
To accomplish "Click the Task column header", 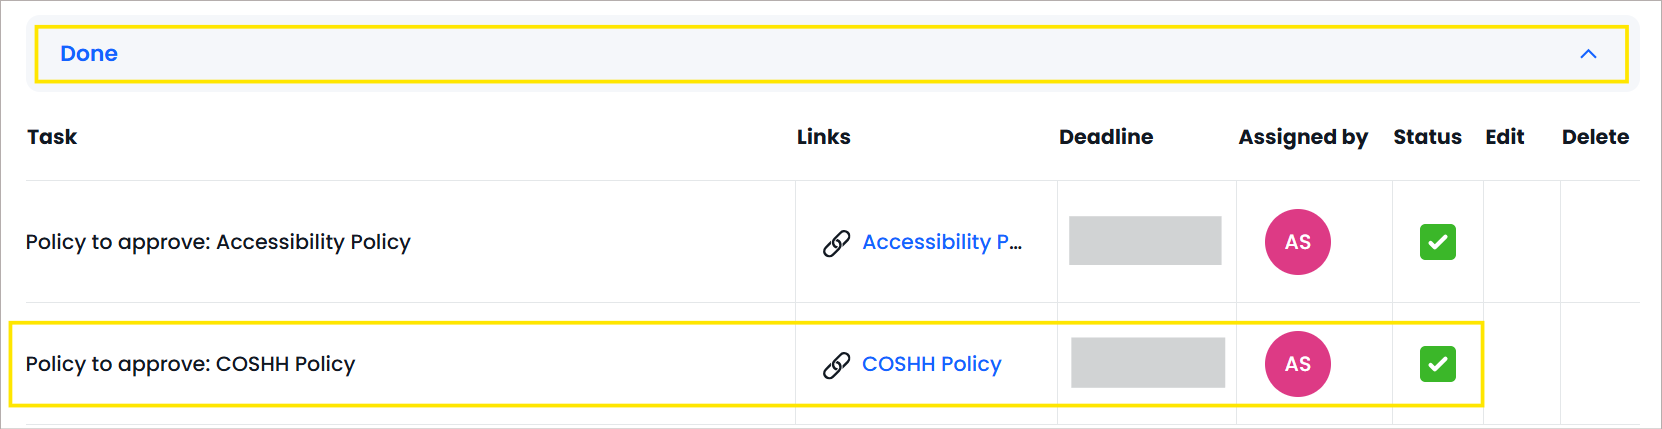I will (52, 137).
